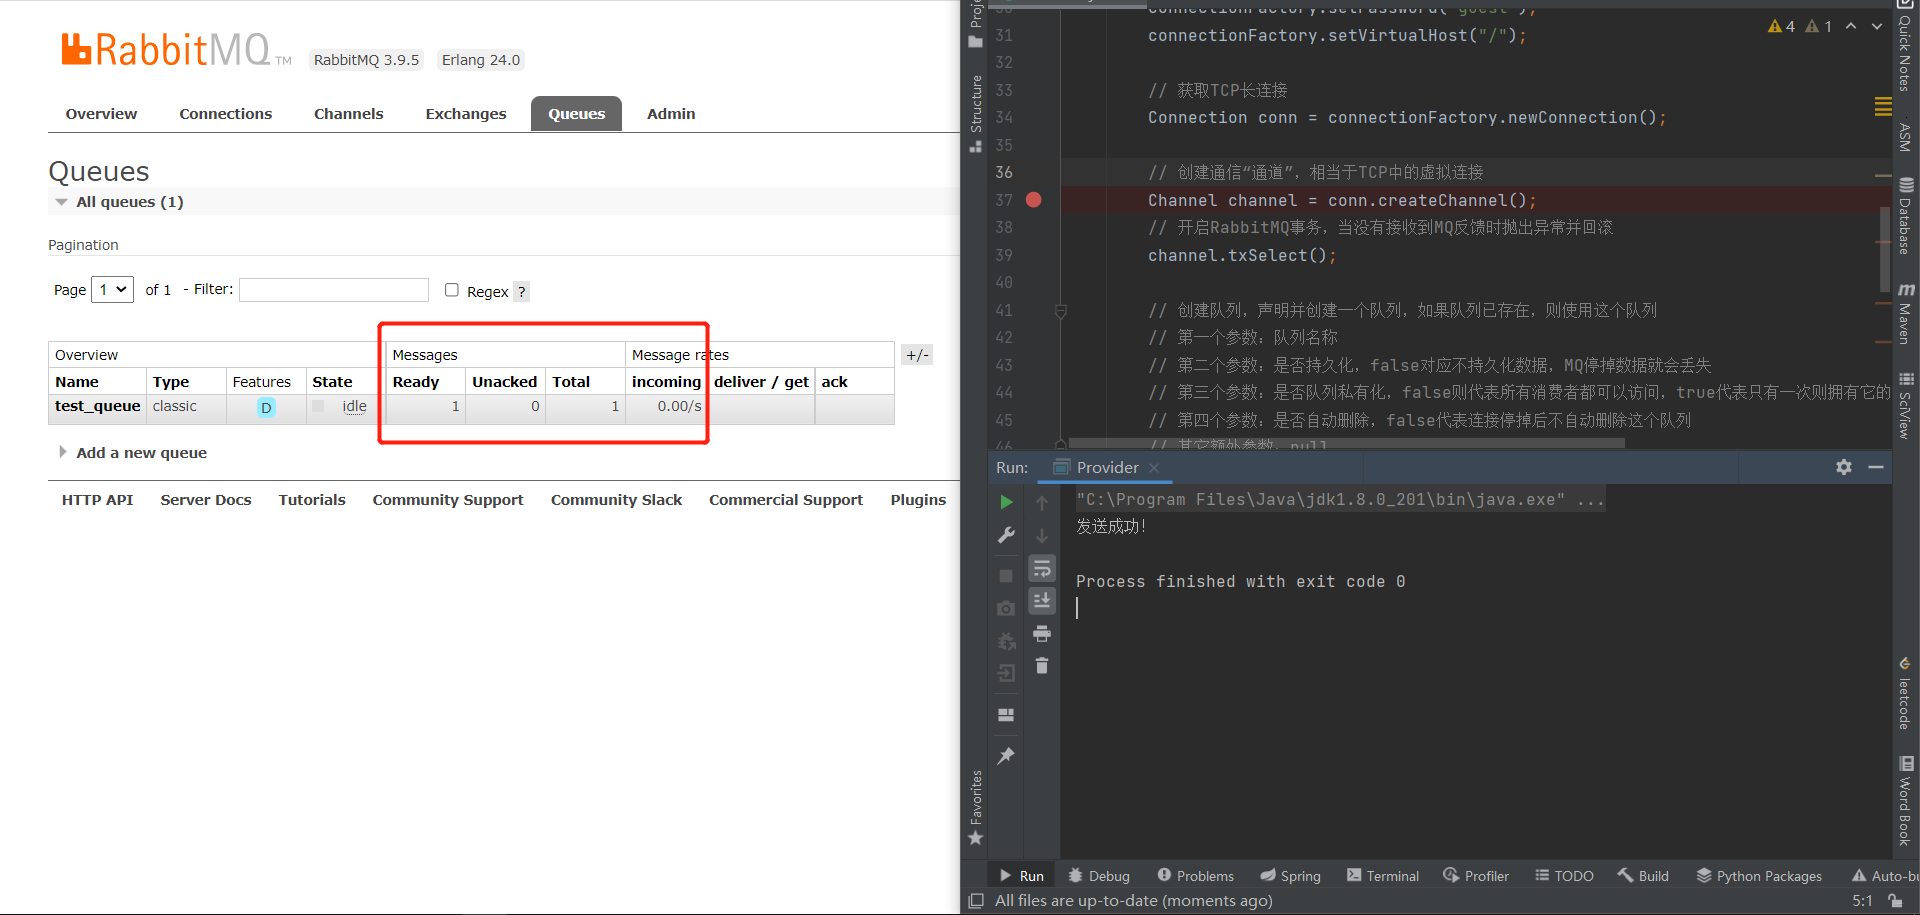Open the Problems tool window tab

click(1195, 876)
